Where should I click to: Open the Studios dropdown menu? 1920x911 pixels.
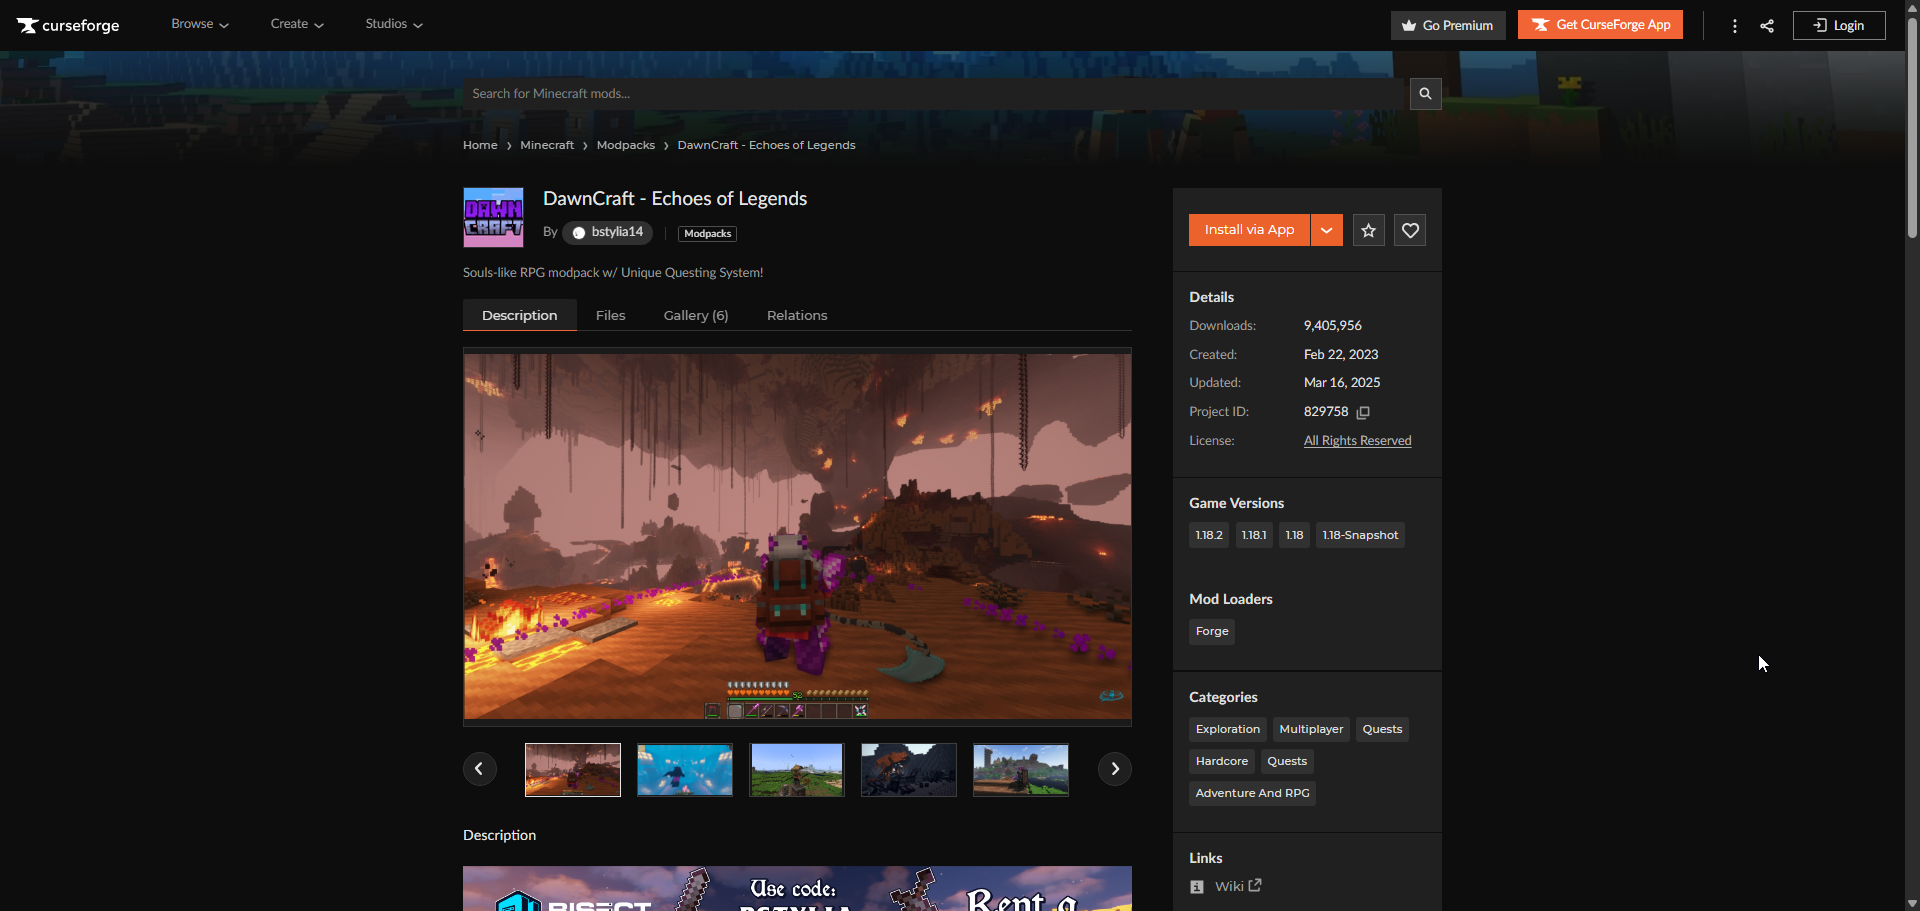[394, 24]
